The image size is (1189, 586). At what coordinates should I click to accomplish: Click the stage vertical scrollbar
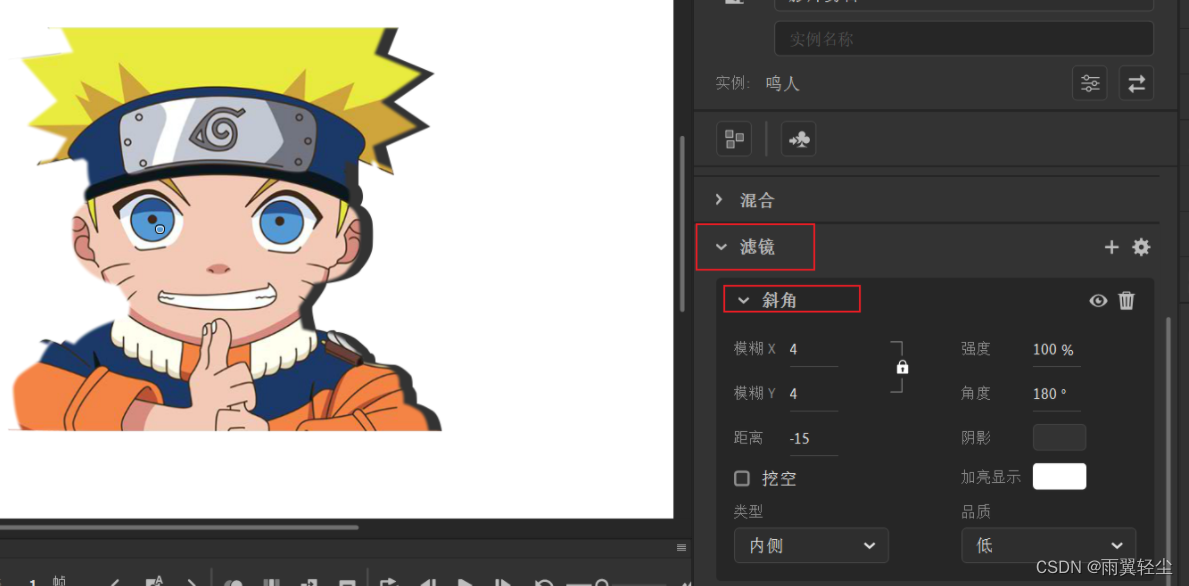point(682,224)
